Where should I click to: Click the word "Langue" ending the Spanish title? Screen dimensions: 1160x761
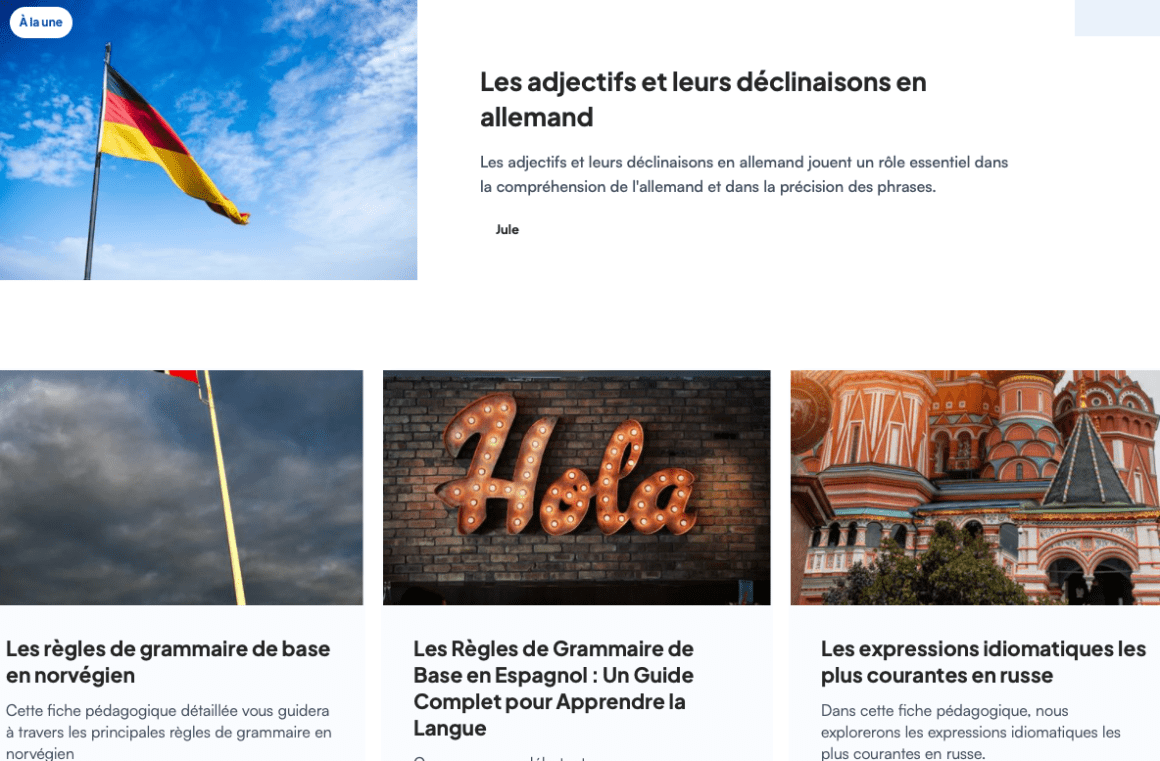click(x=450, y=728)
